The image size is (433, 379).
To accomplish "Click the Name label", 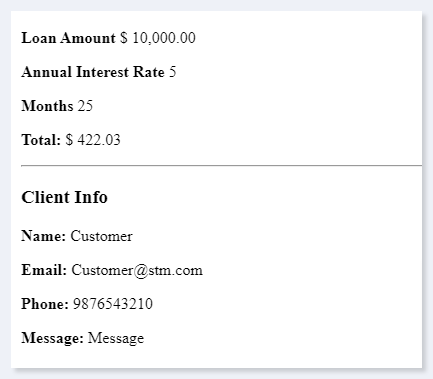I will (44, 236).
